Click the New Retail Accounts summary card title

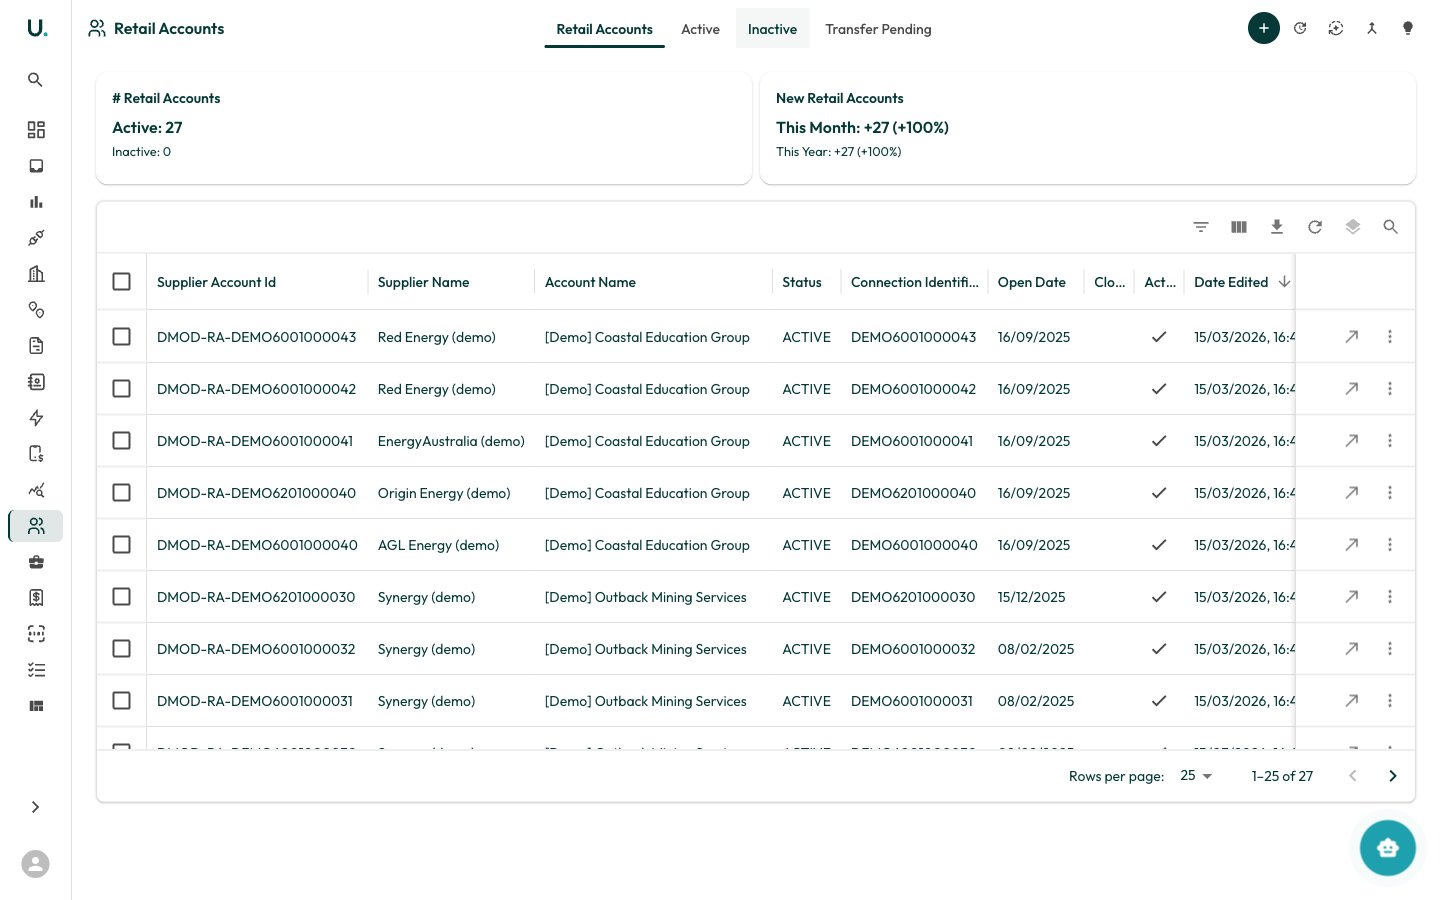pyautogui.click(x=840, y=98)
